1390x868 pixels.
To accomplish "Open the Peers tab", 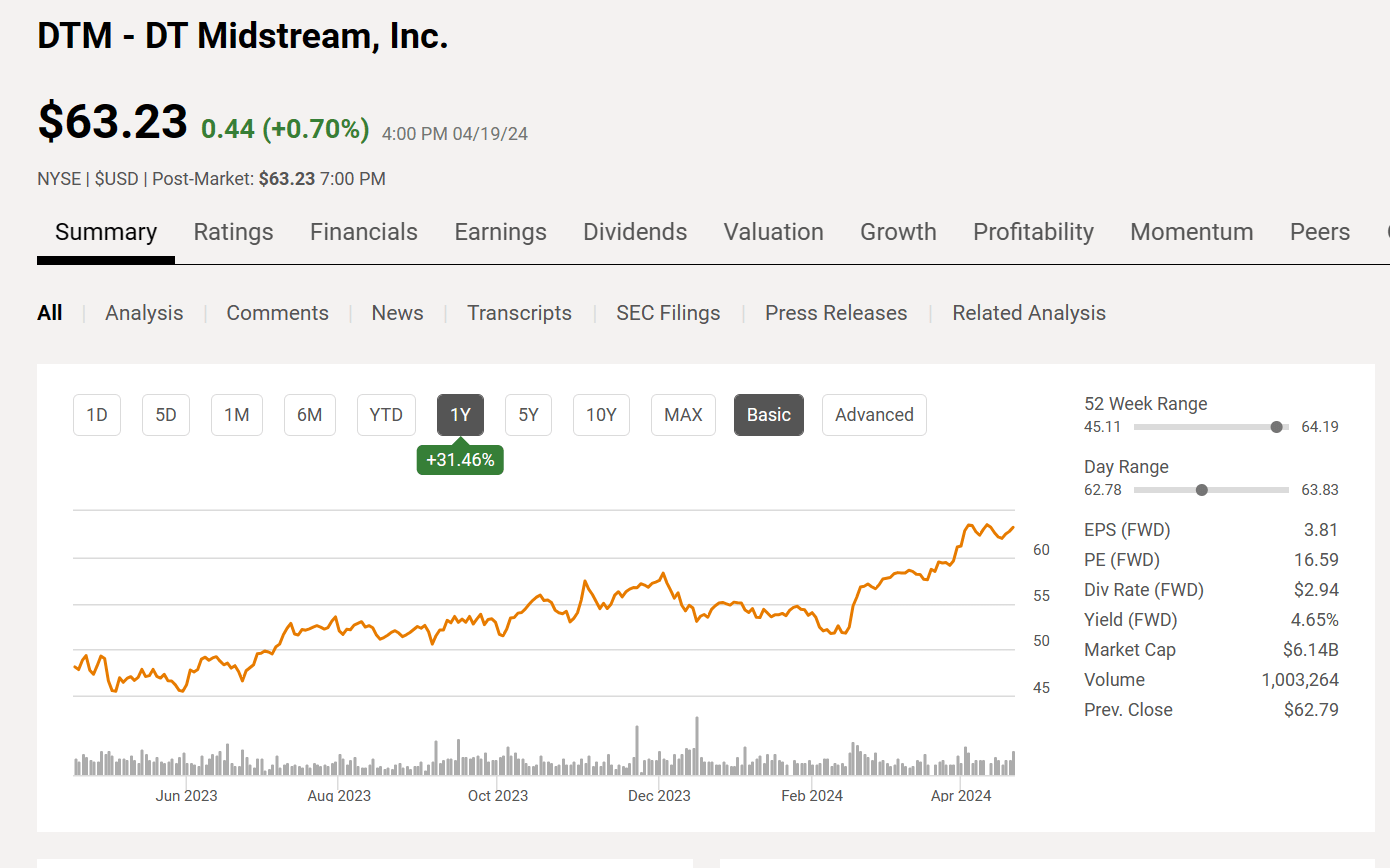I will 1319,231.
